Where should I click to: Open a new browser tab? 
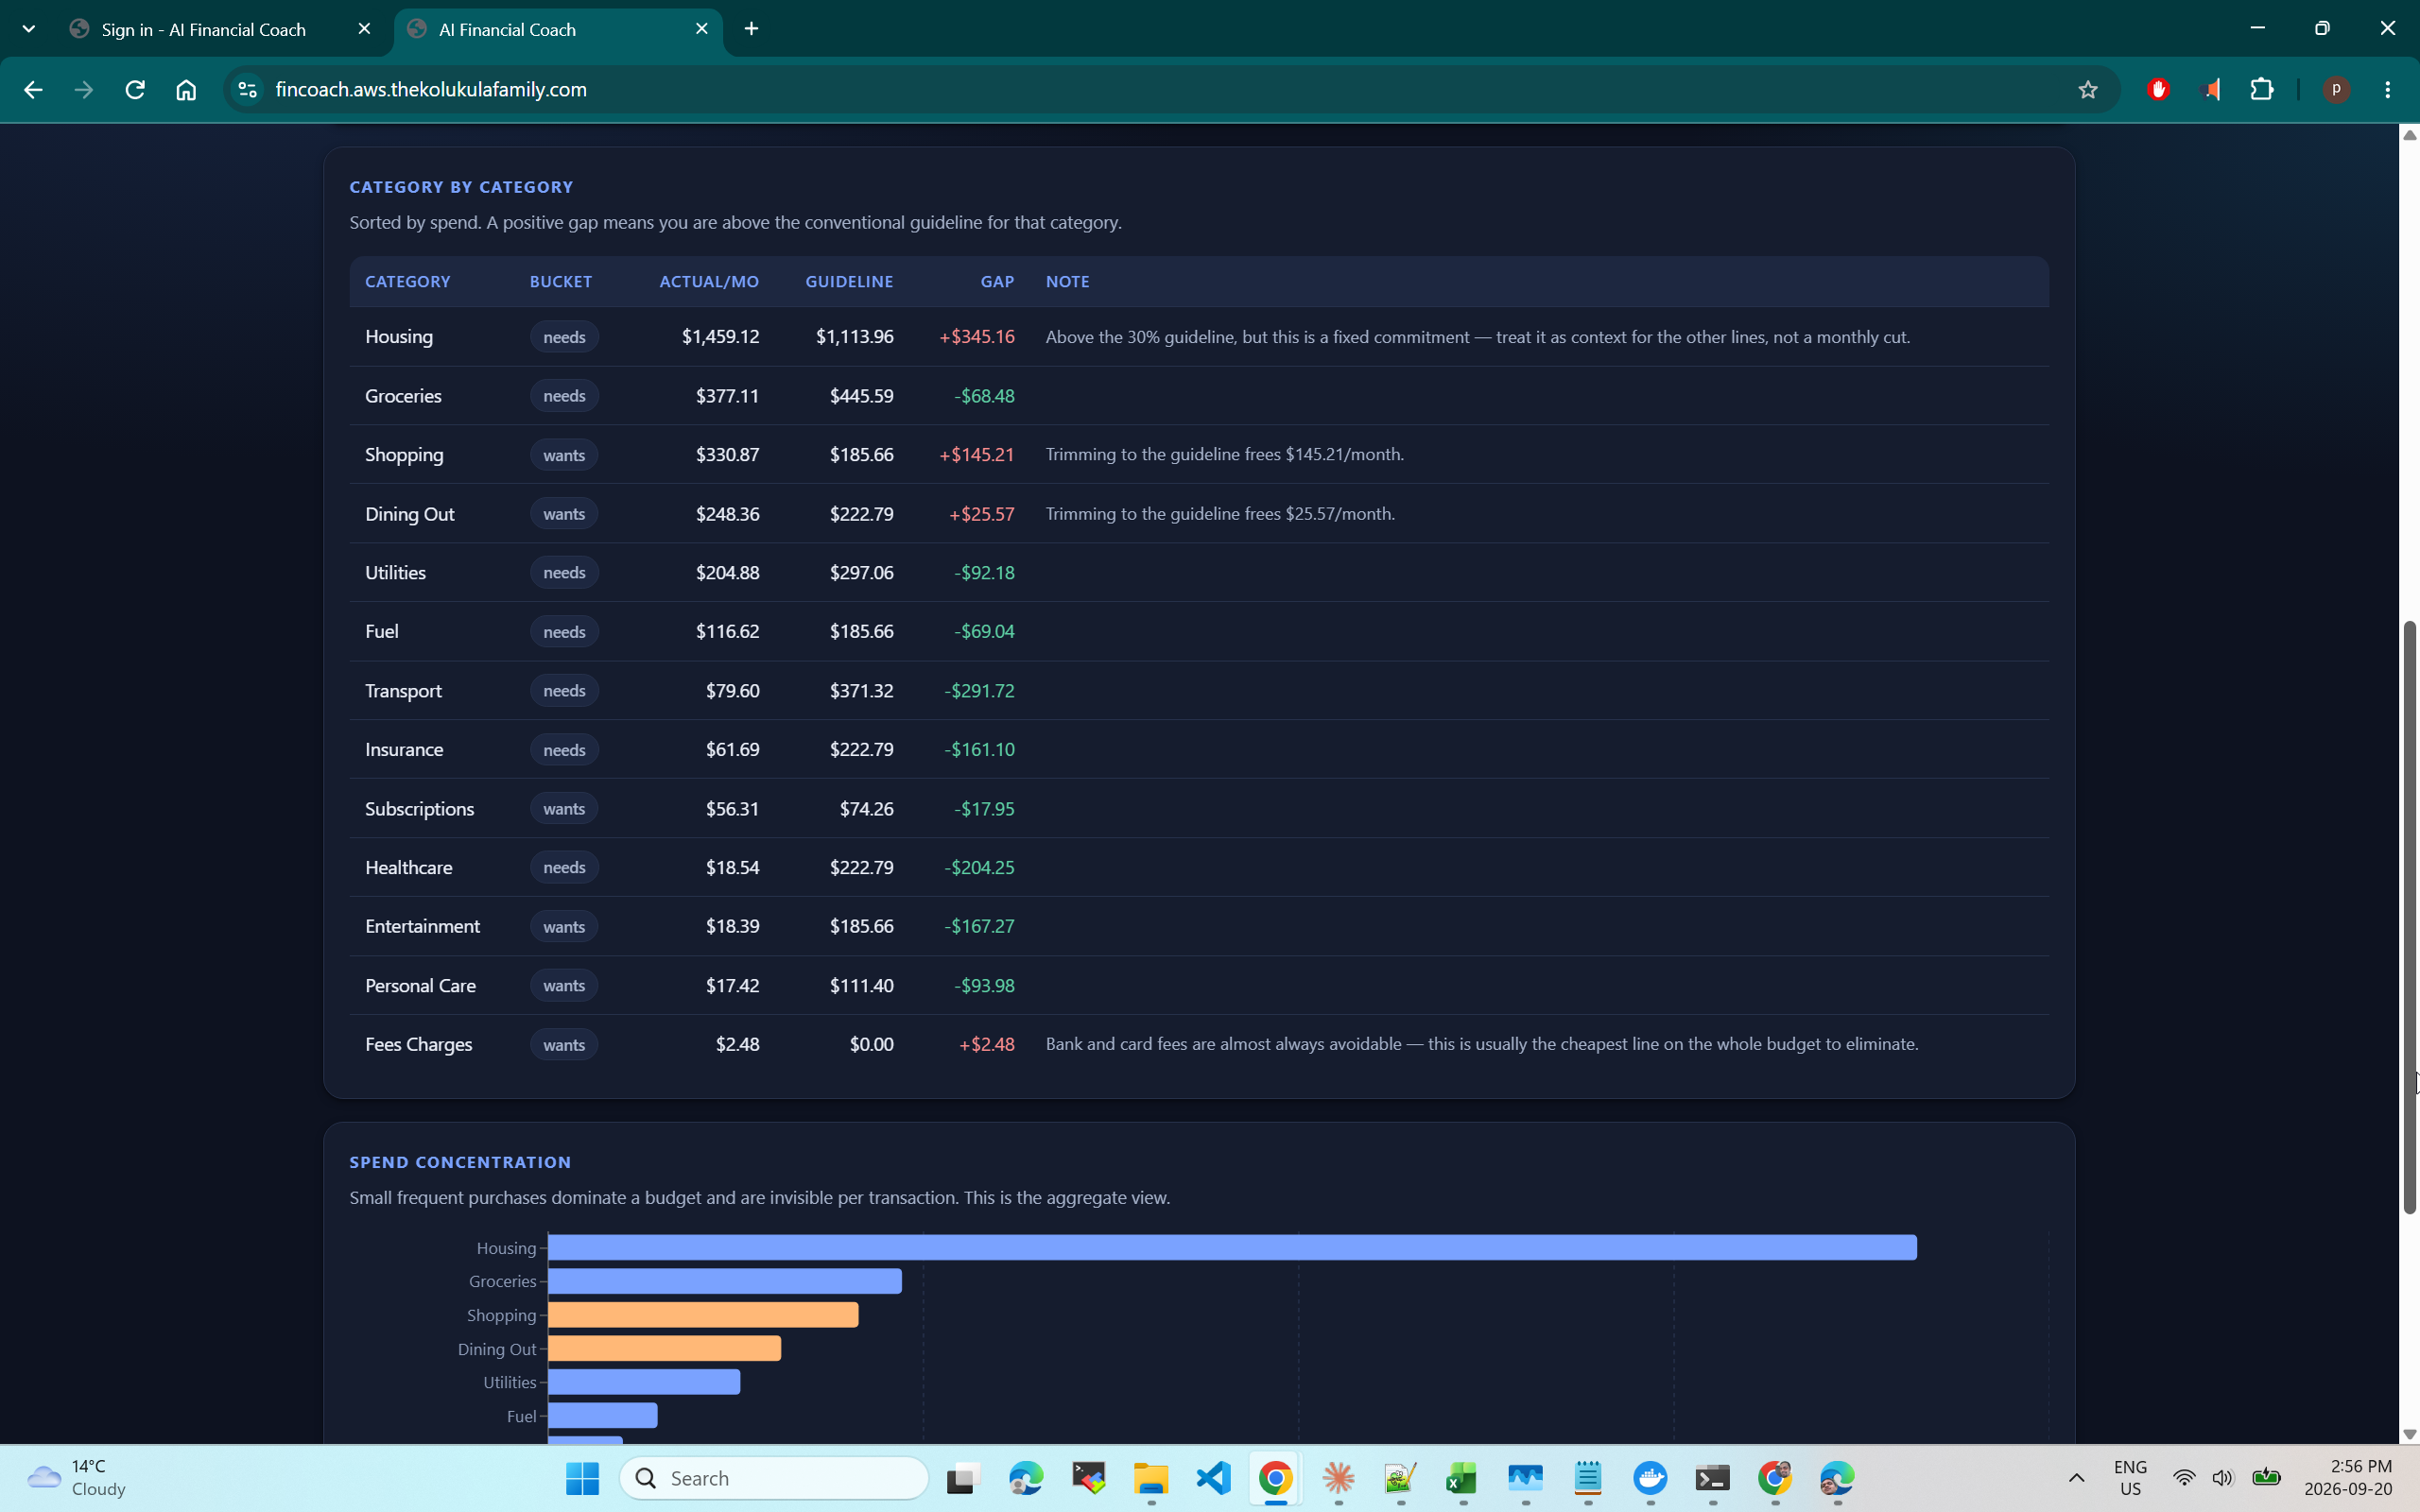click(752, 29)
